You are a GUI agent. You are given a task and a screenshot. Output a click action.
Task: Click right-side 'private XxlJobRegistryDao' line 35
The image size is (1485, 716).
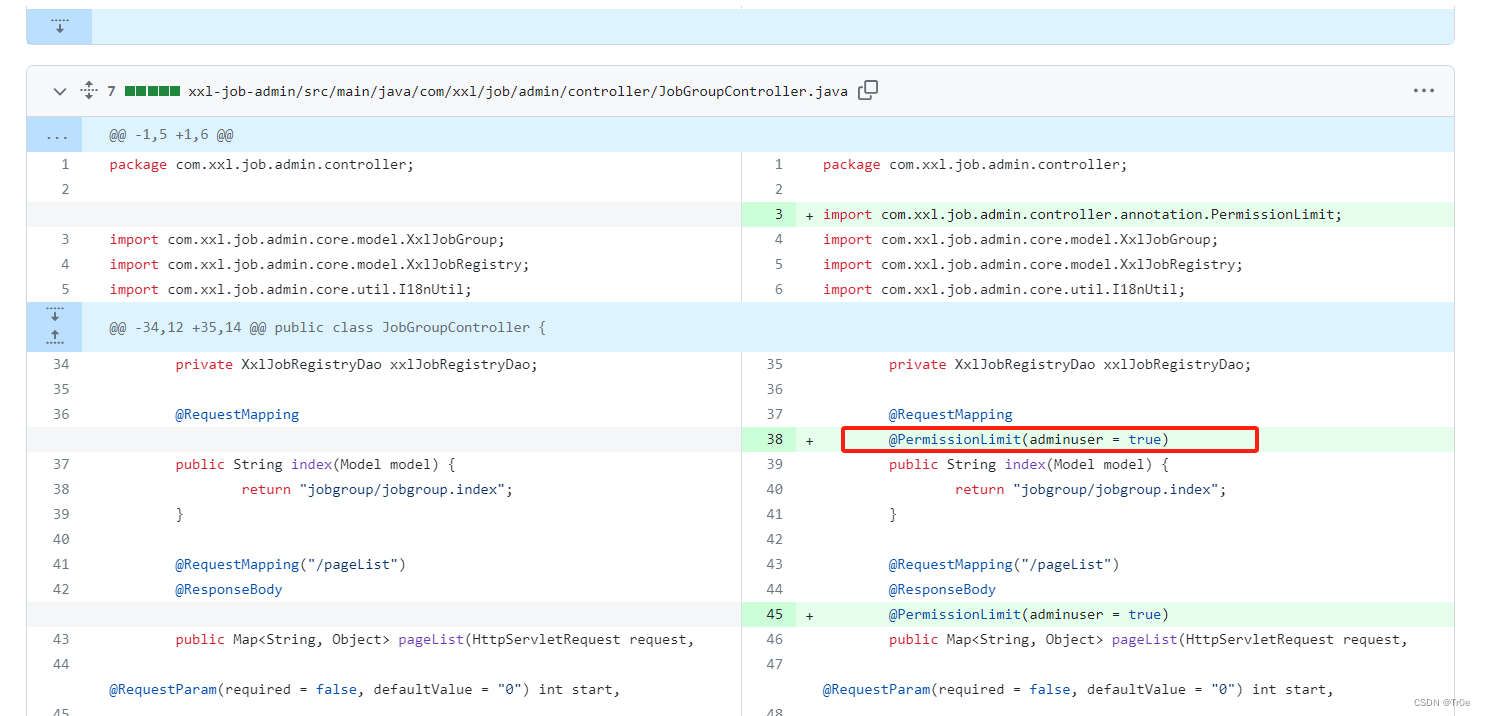click(x=1070, y=364)
